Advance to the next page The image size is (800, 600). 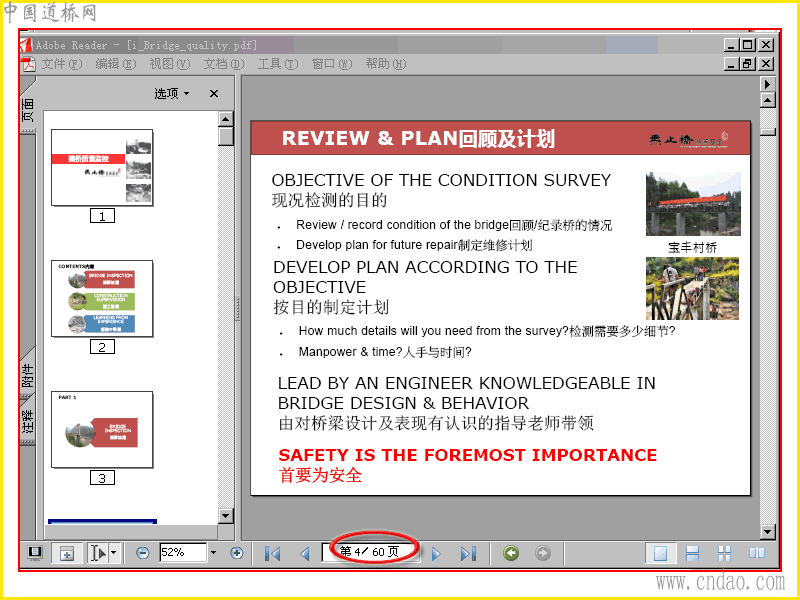click(x=436, y=553)
